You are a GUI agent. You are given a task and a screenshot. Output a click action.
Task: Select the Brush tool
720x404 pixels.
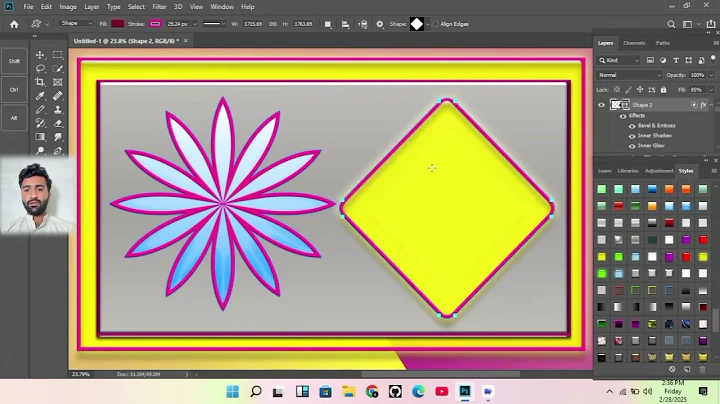click(x=40, y=110)
